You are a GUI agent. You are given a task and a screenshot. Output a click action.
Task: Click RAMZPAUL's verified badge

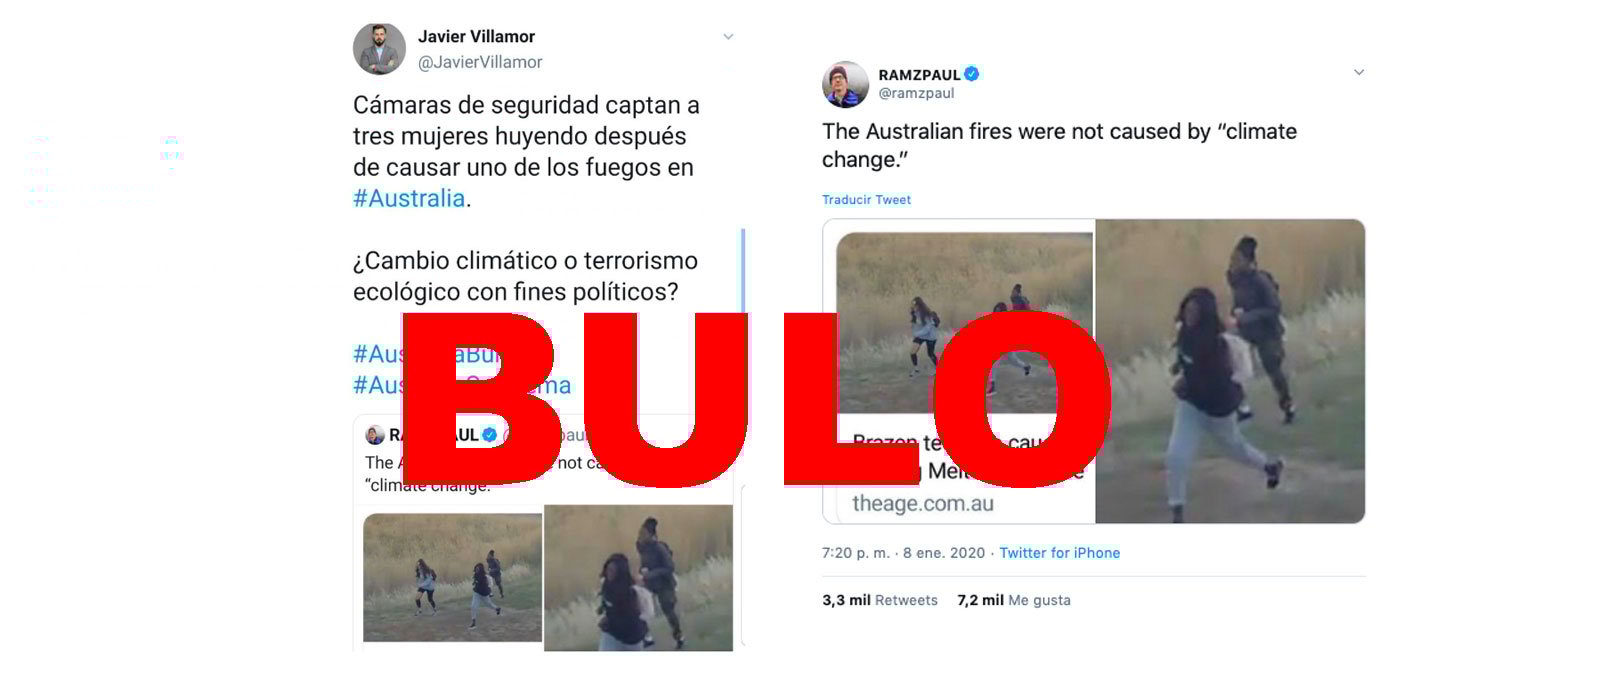972,74
